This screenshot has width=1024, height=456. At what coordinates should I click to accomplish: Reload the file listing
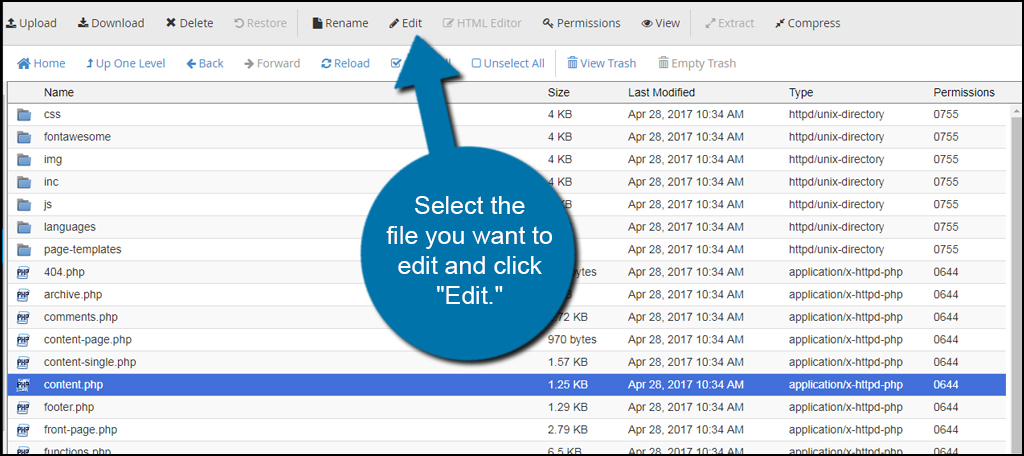[x=345, y=63]
